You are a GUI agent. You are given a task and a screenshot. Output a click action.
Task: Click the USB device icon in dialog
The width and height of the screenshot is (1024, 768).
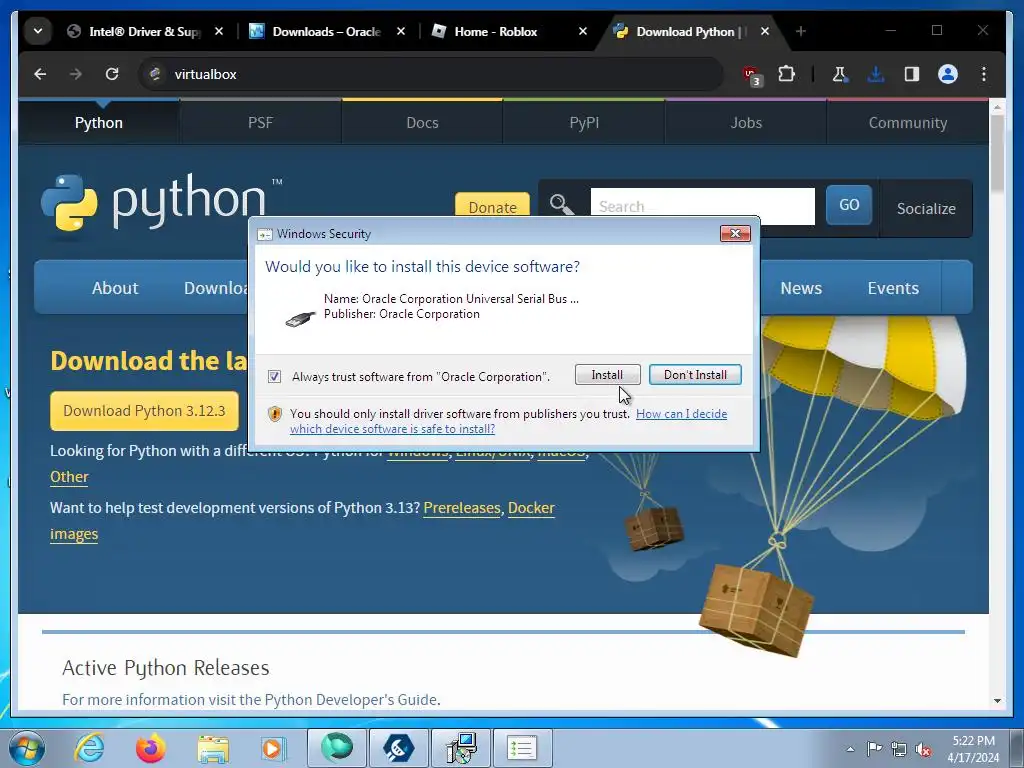tap(300, 319)
